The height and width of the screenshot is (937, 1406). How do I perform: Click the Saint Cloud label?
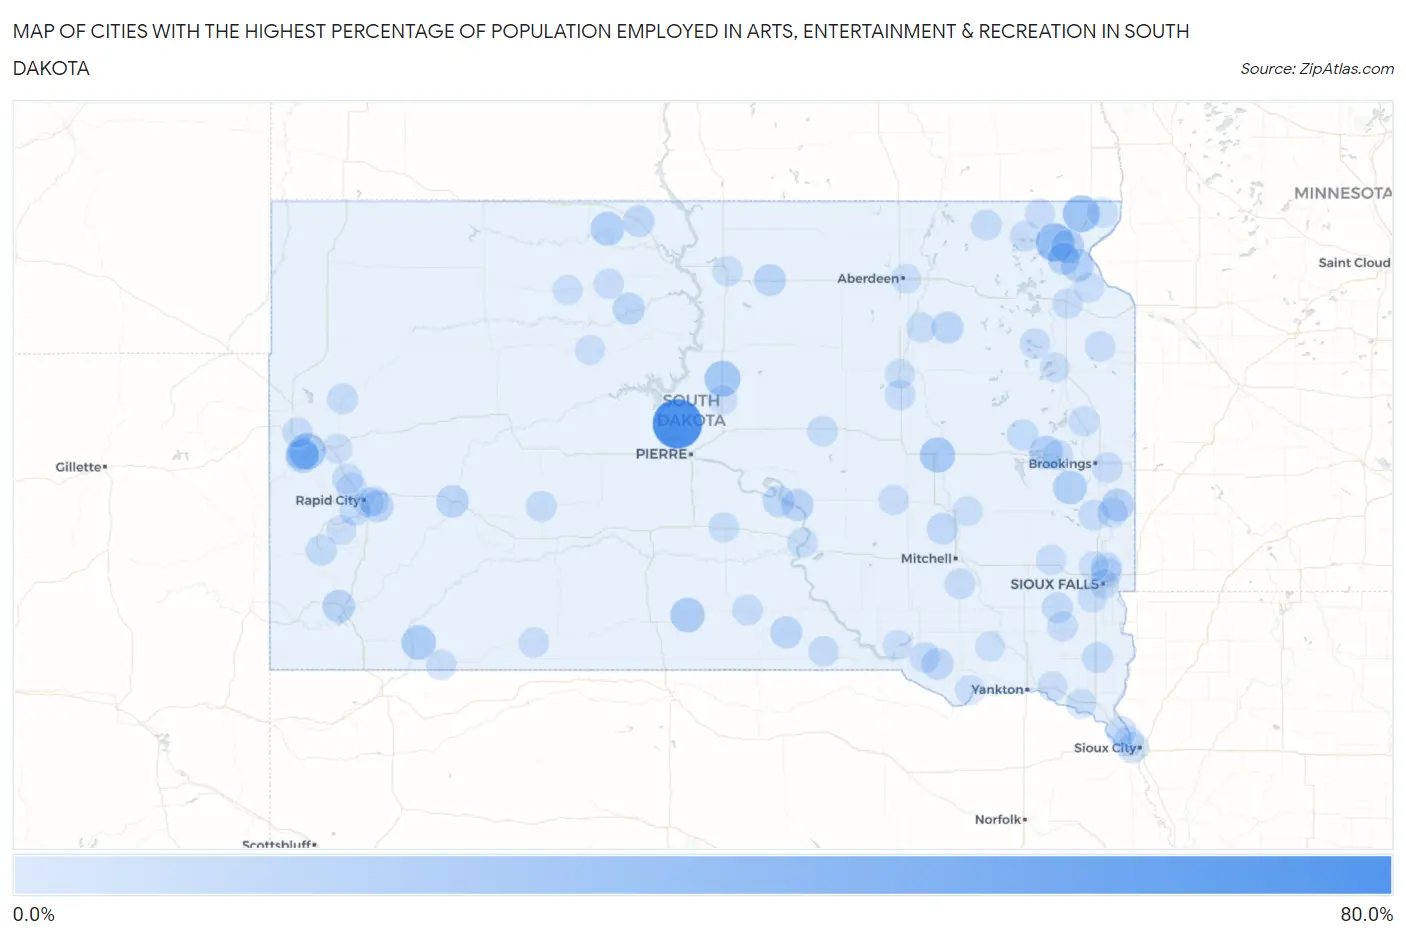(1354, 263)
